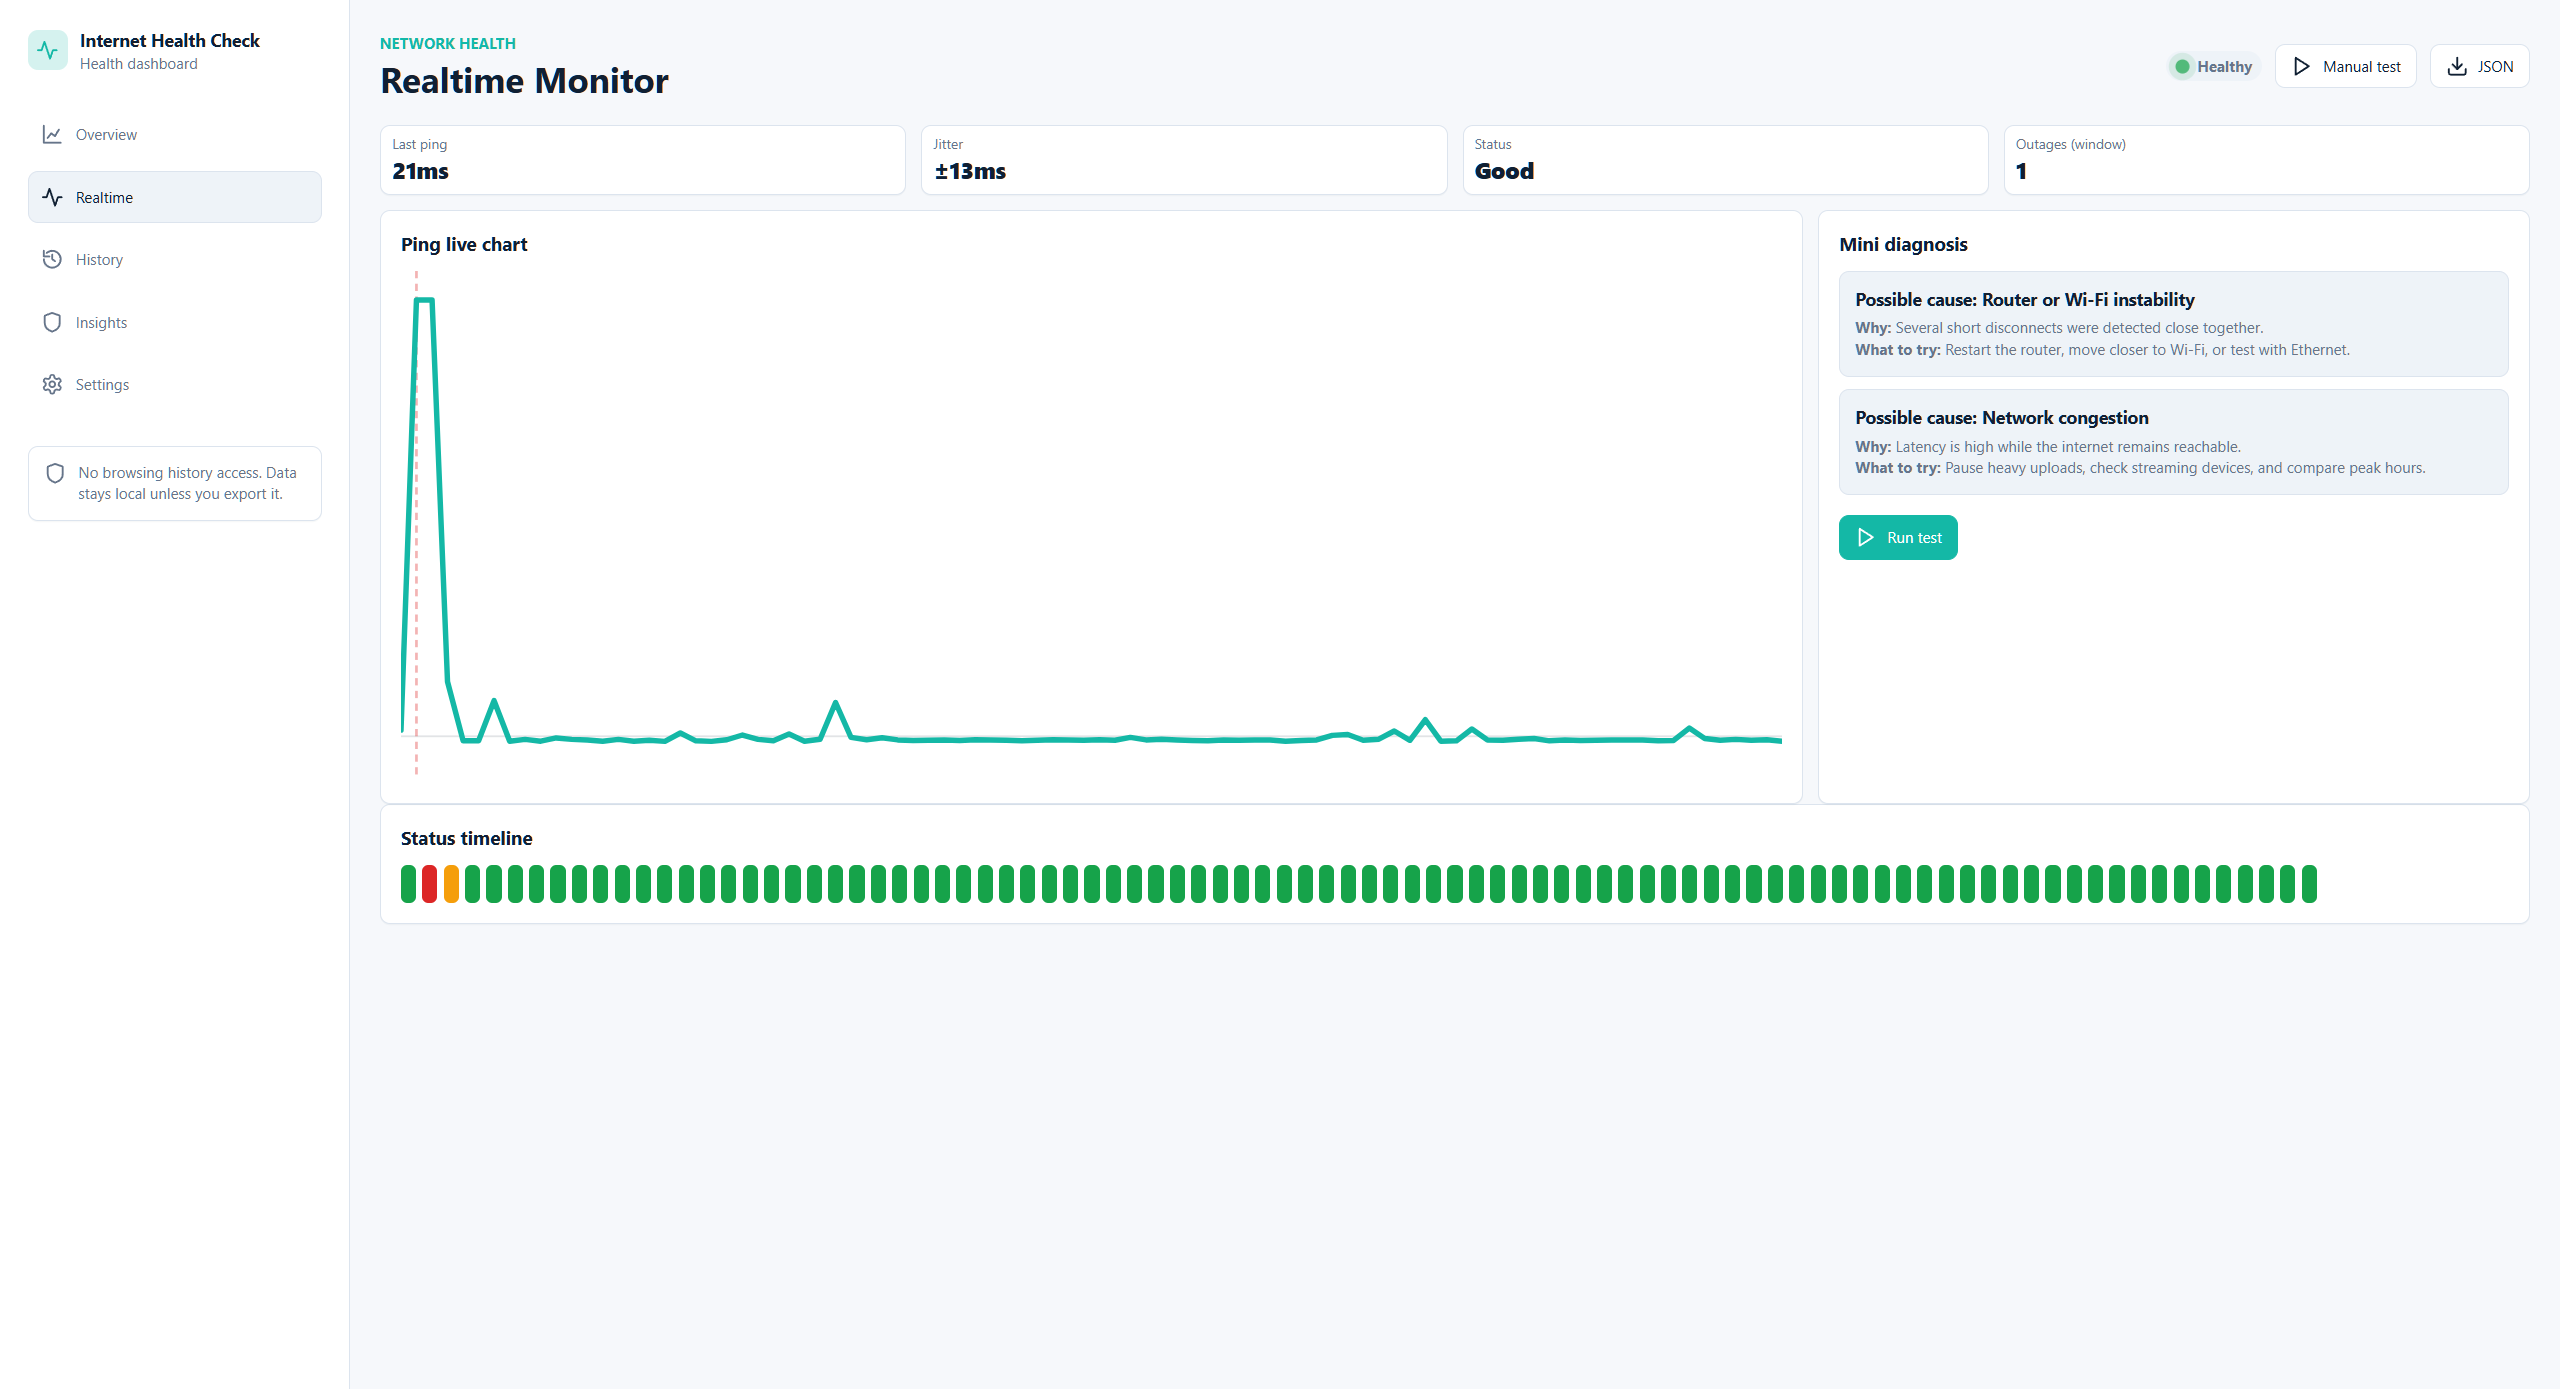
Task: Click the Router or Wi-Fi instability diagnosis
Action: (2174, 323)
